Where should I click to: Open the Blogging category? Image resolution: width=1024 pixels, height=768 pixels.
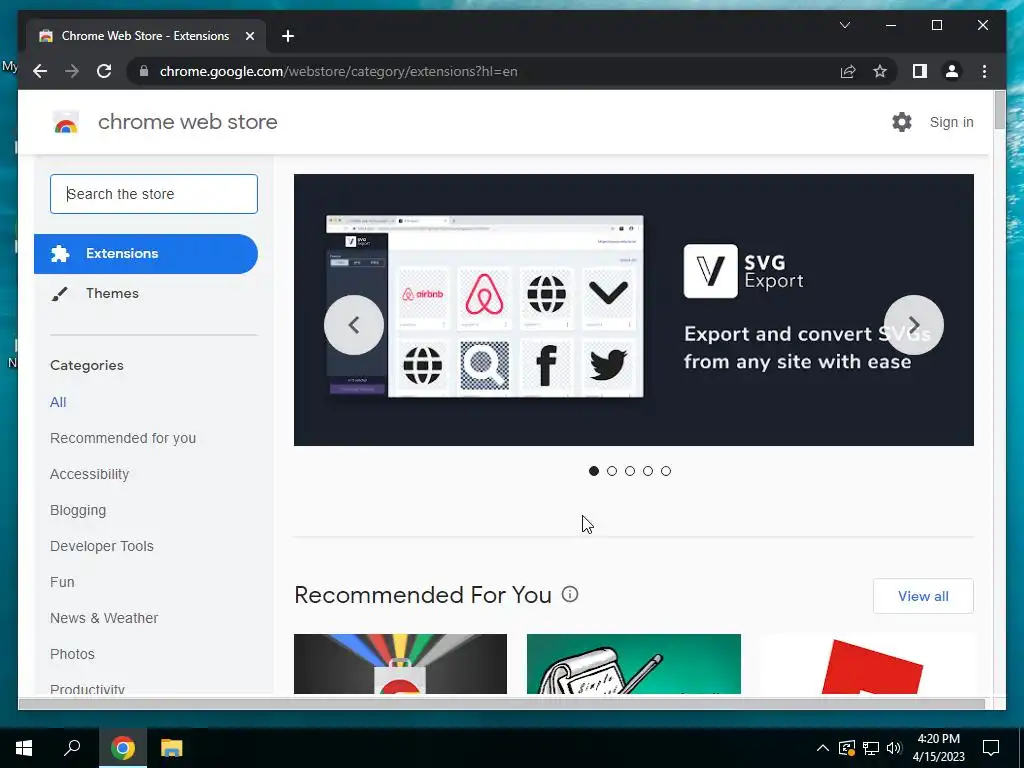point(78,510)
